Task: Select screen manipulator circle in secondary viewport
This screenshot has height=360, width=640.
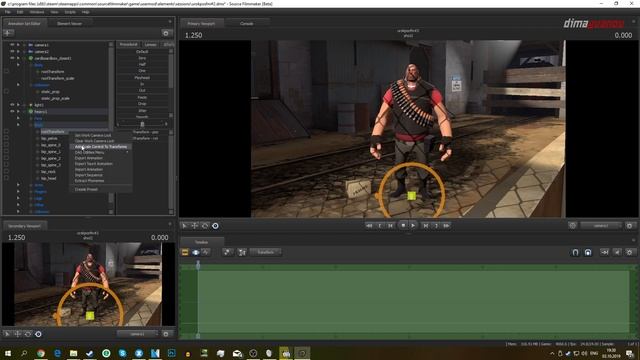Action: tap(38, 334)
